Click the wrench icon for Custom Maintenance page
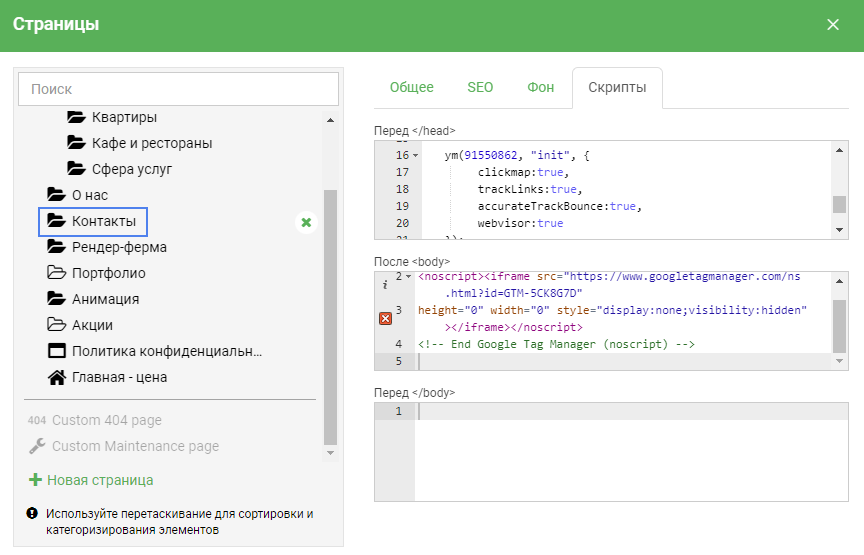Viewport: 864px width, 555px height. (37, 446)
